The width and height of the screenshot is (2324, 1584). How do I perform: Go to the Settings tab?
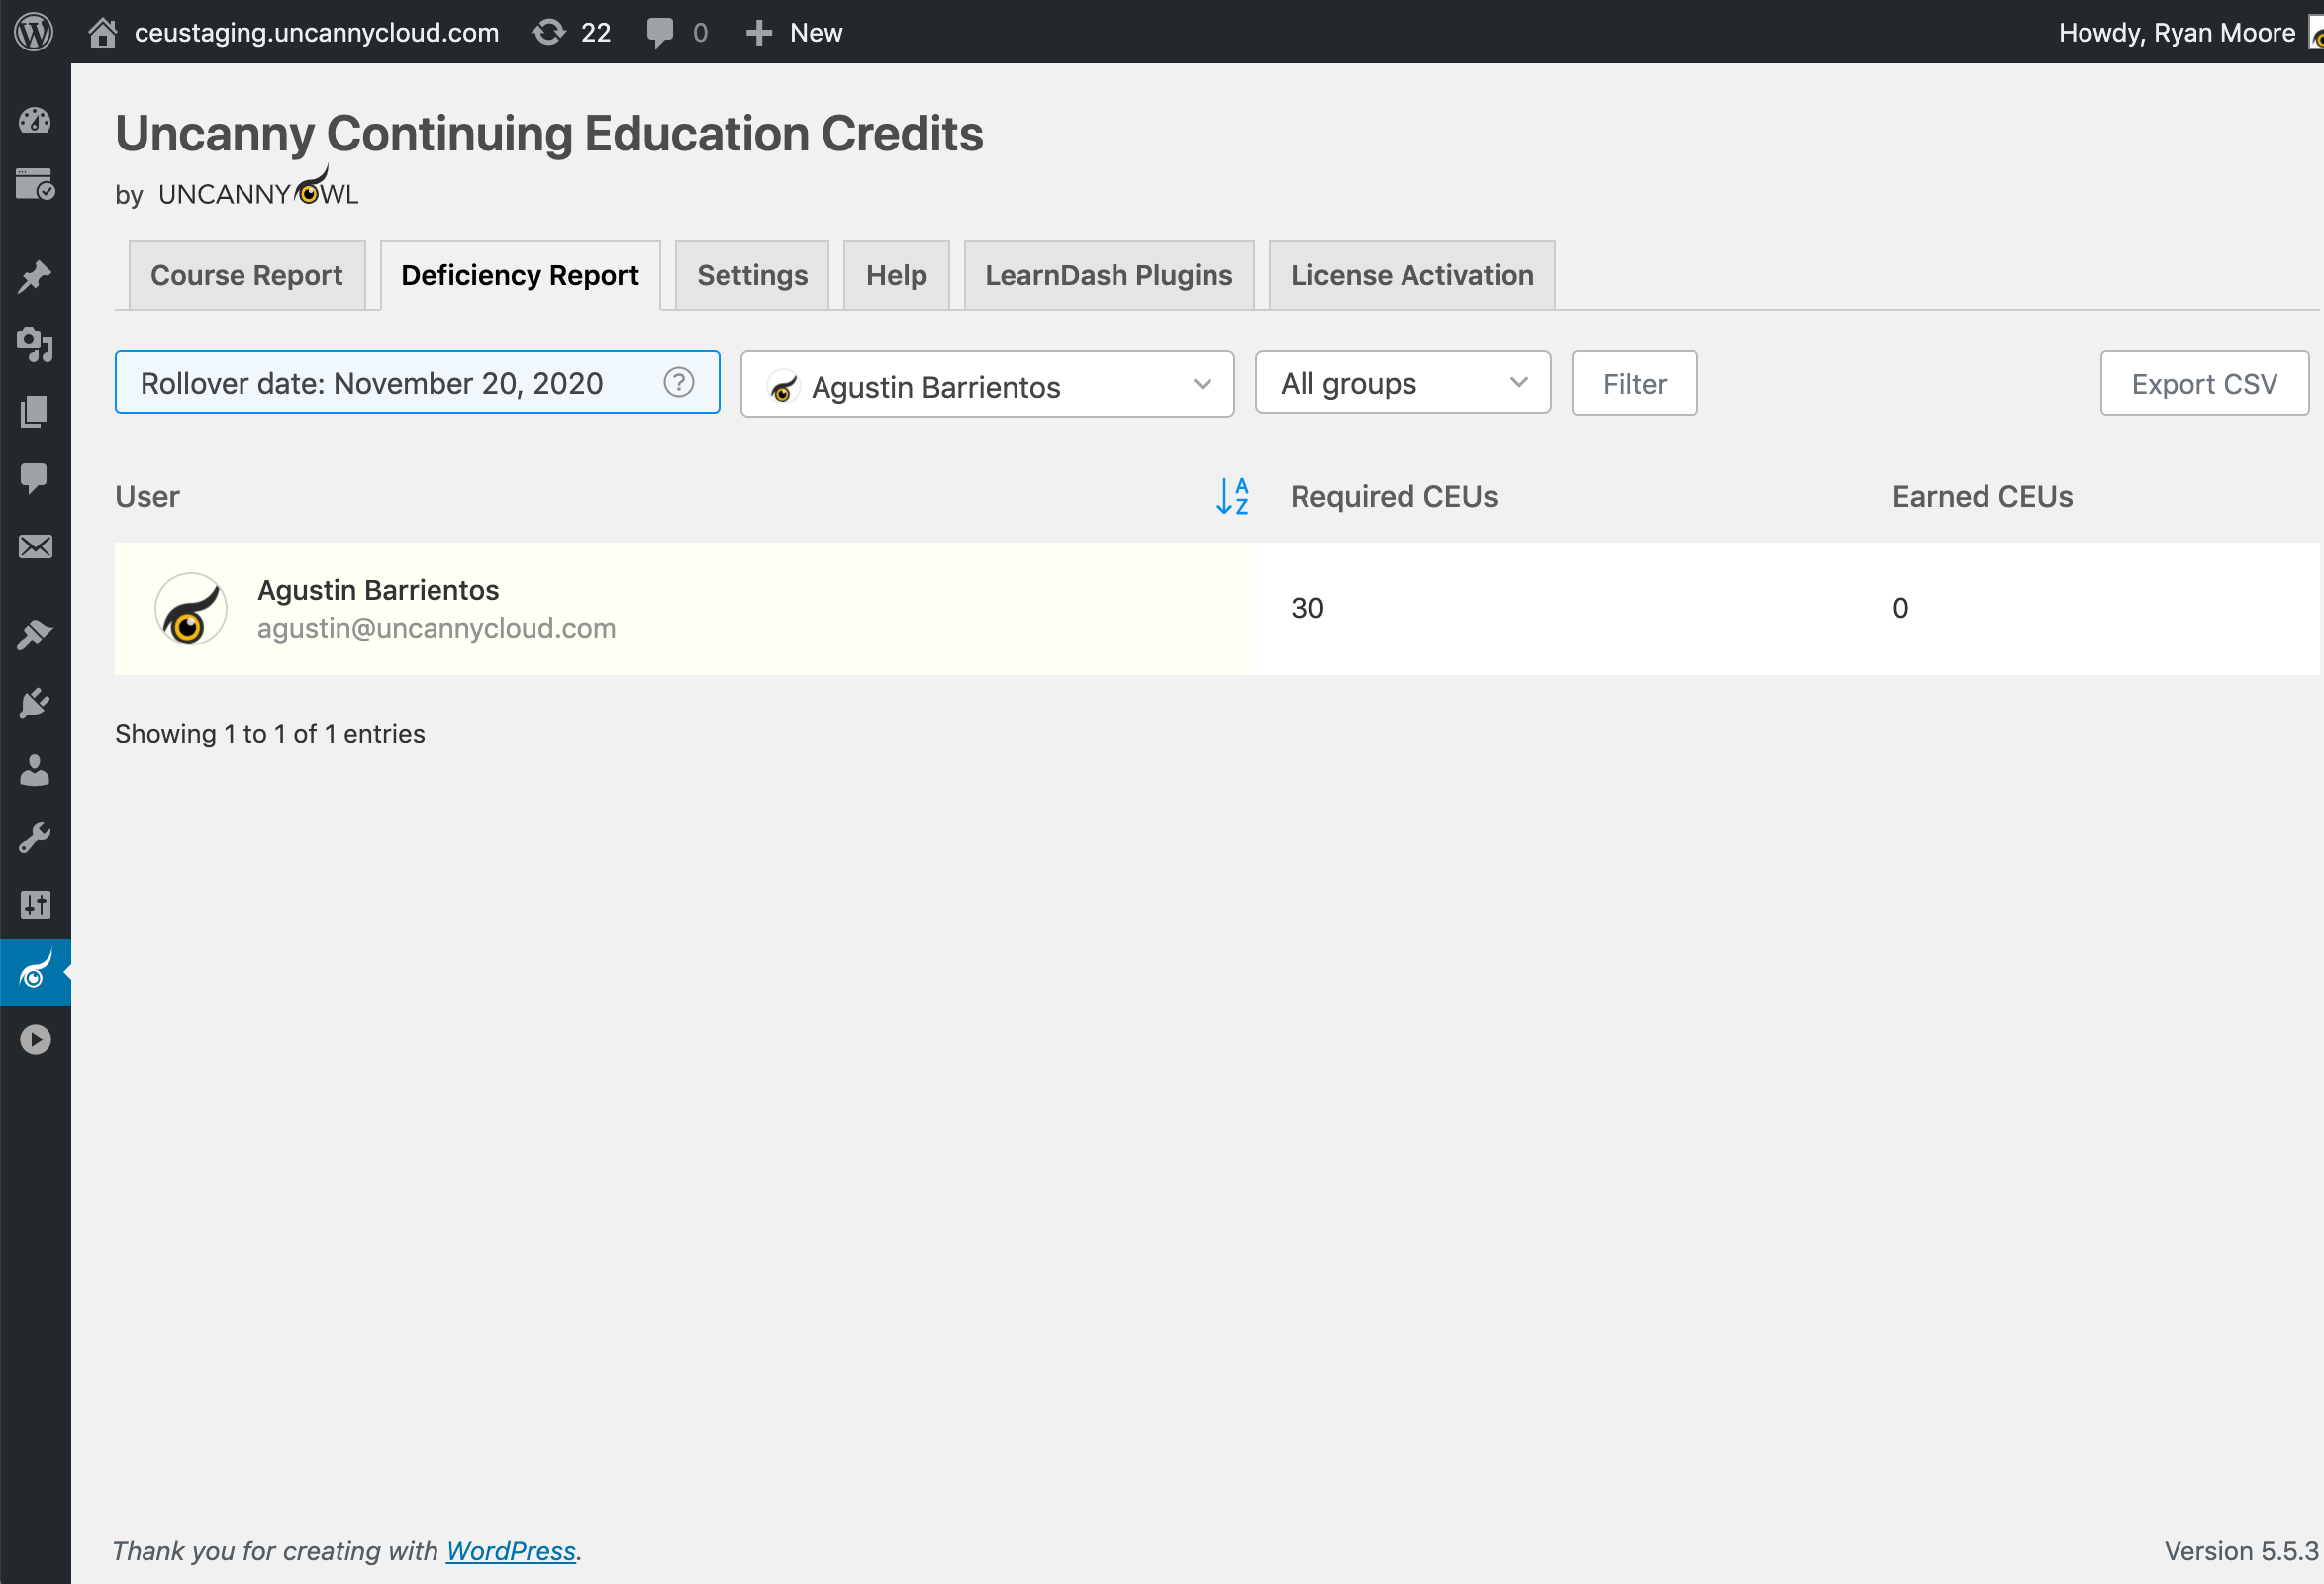(751, 275)
